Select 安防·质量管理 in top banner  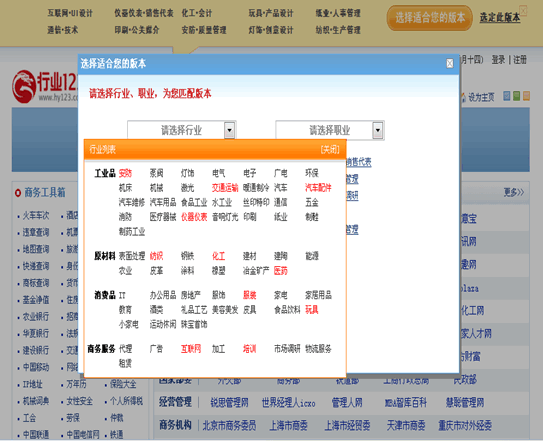click(204, 30)
